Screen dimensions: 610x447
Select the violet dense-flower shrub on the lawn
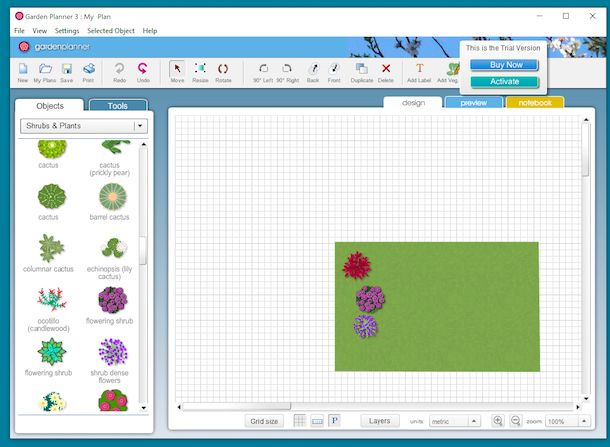tap(365, 326)
